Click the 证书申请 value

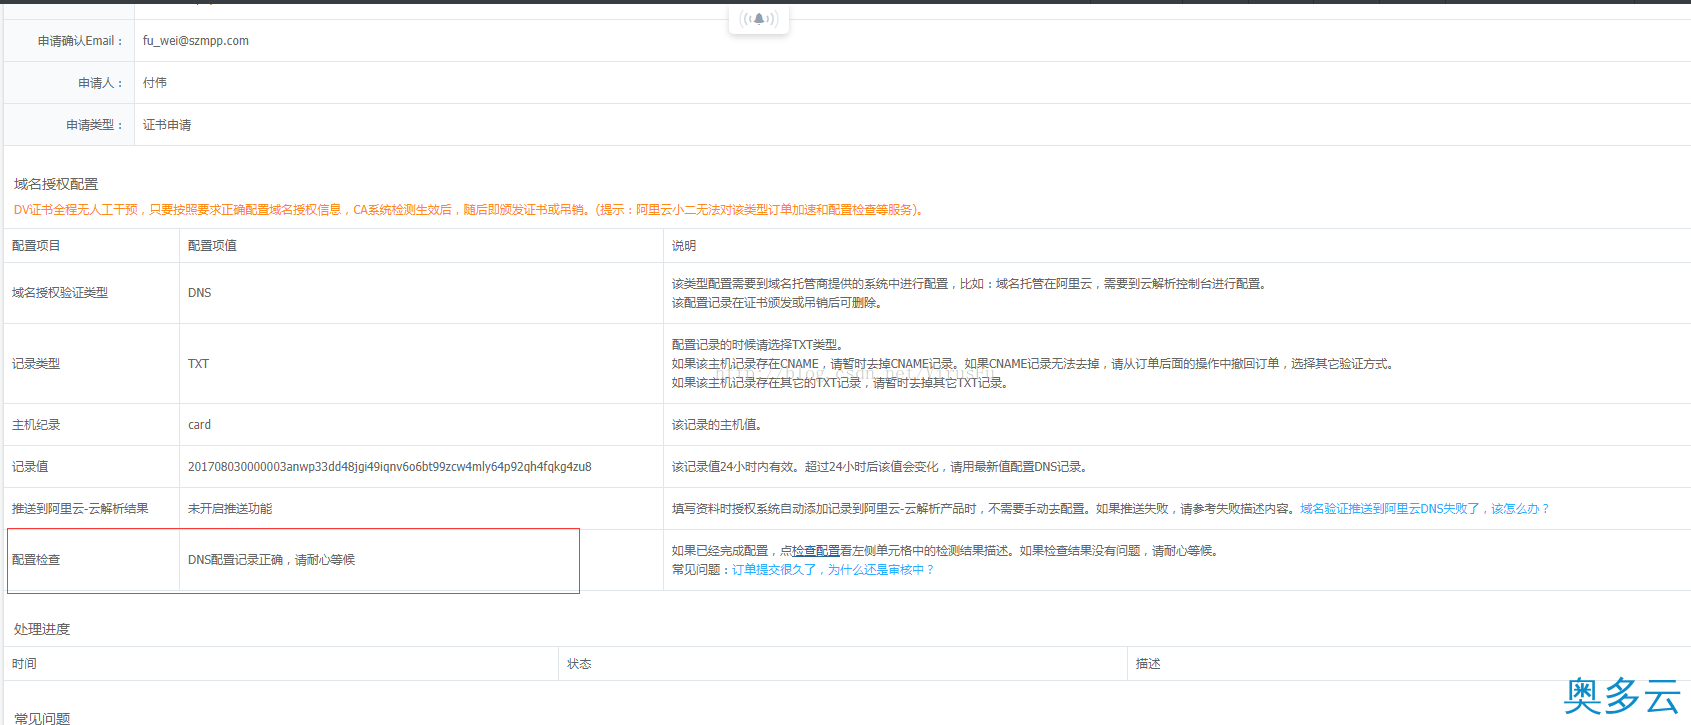pyautogui.click(x=167, y=125)
